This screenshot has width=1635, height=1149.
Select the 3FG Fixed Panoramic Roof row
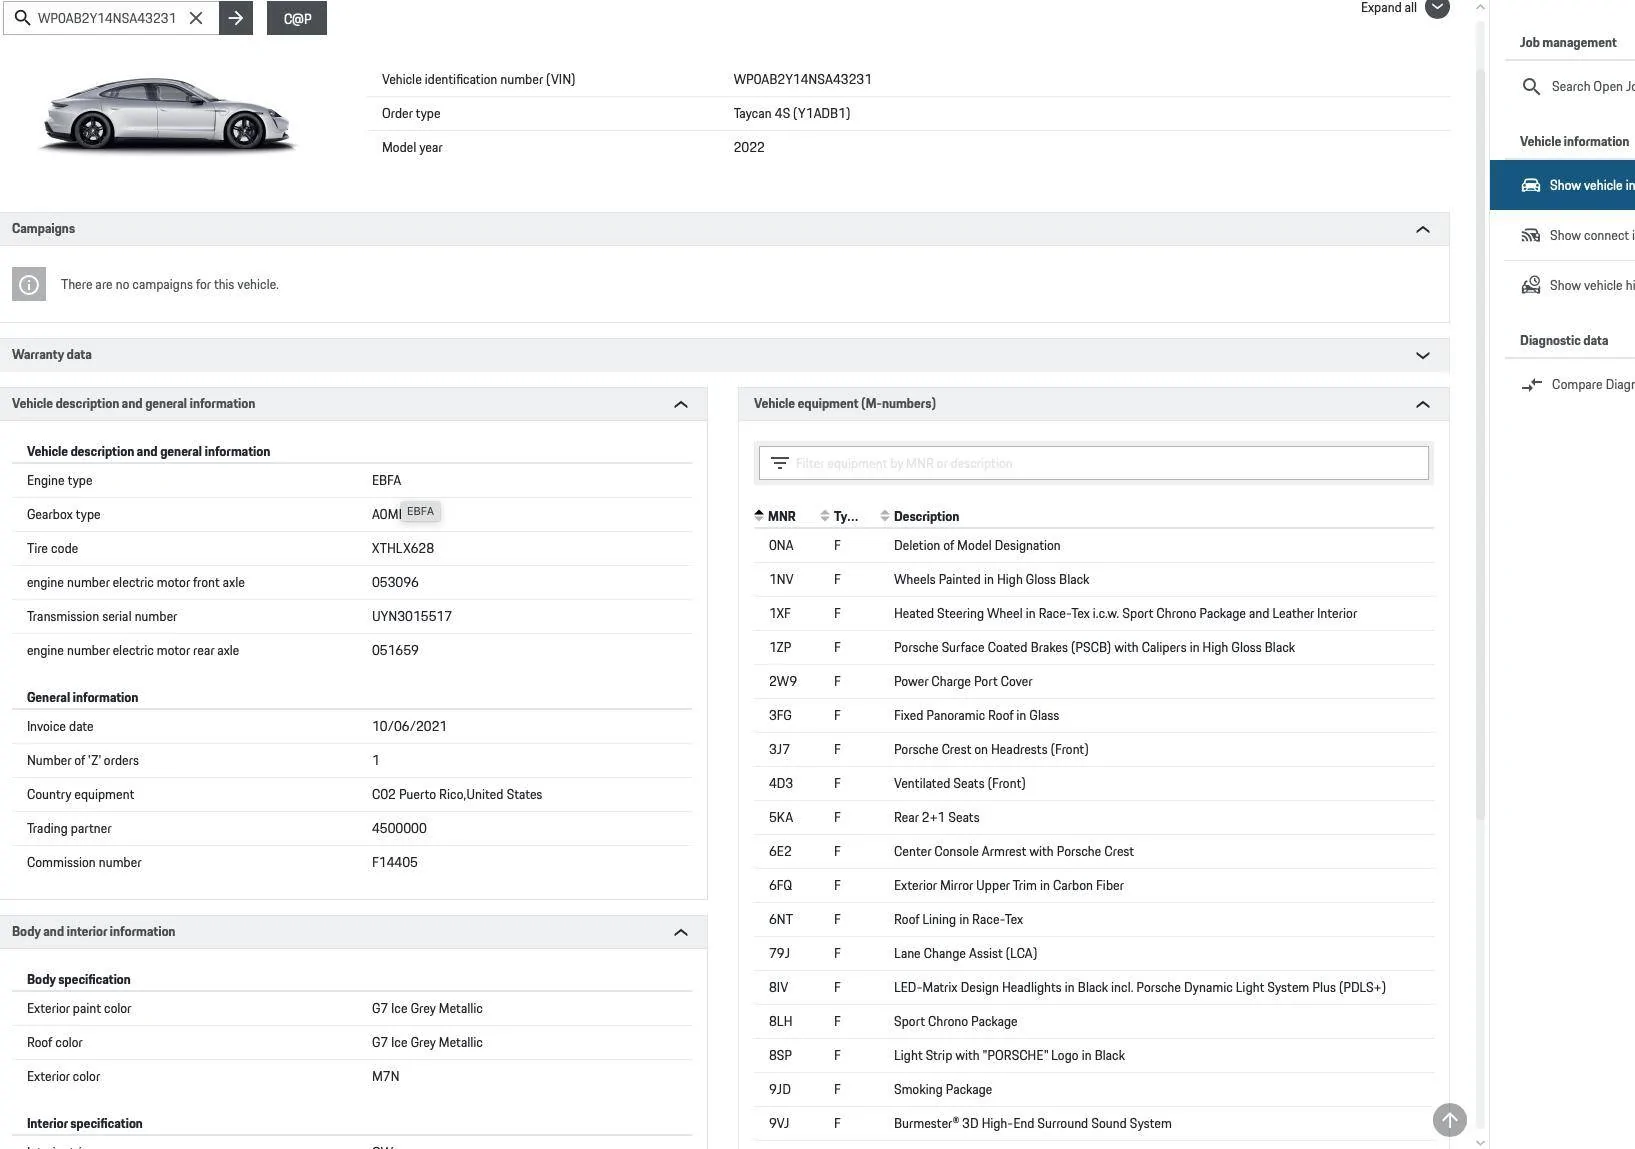pos(1093,716)
